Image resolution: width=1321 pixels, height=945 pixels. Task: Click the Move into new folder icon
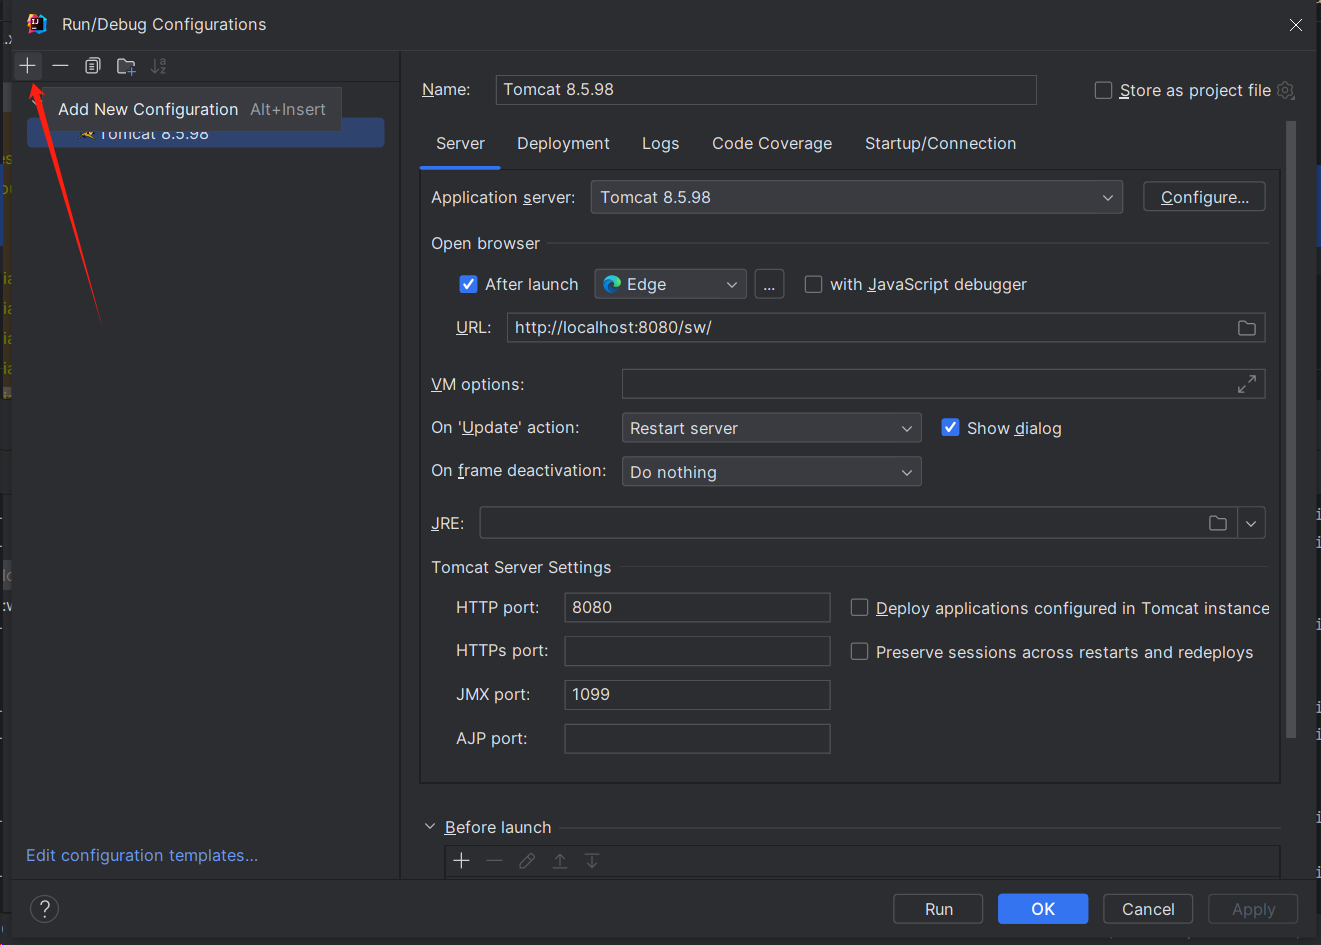point(126,66)
